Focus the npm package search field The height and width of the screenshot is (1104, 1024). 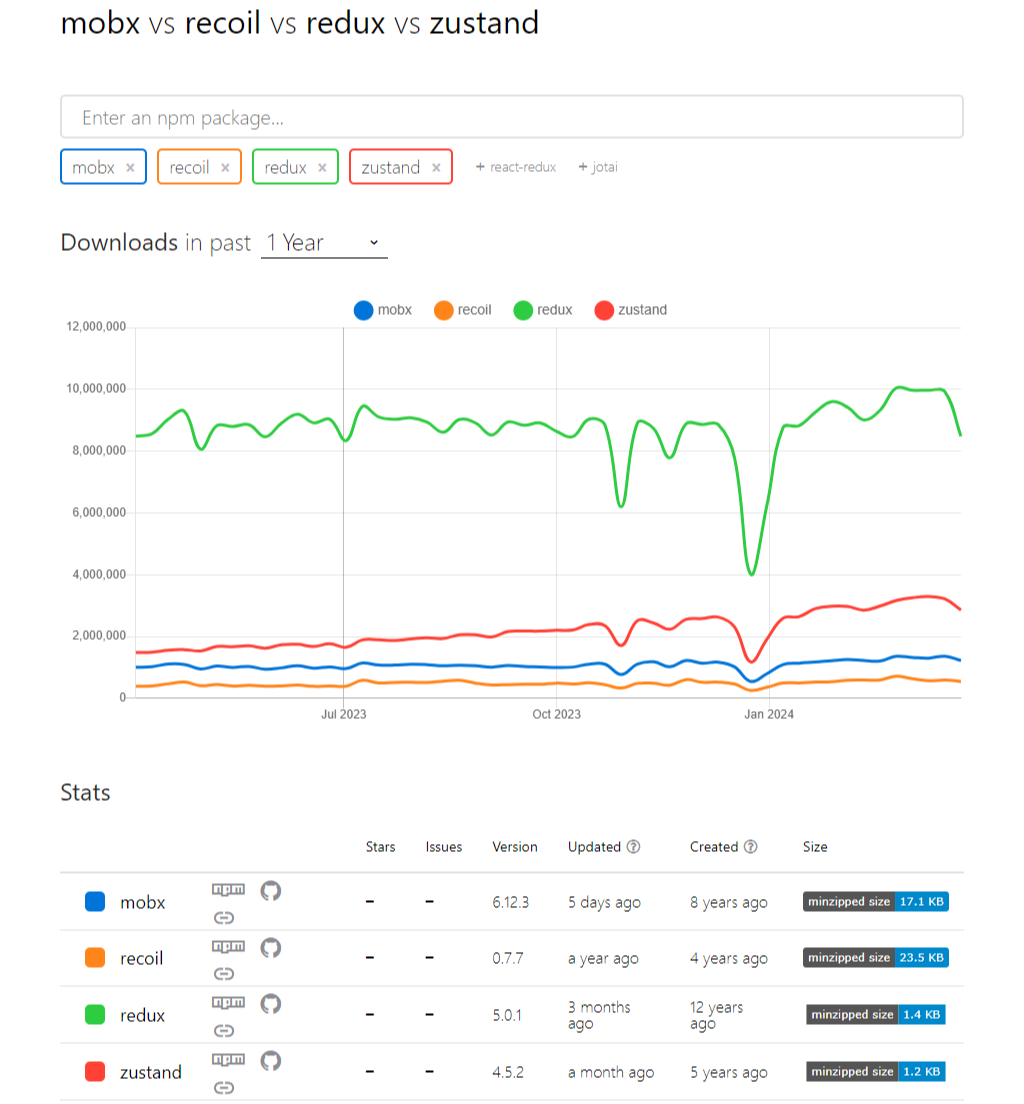point(512,117)
